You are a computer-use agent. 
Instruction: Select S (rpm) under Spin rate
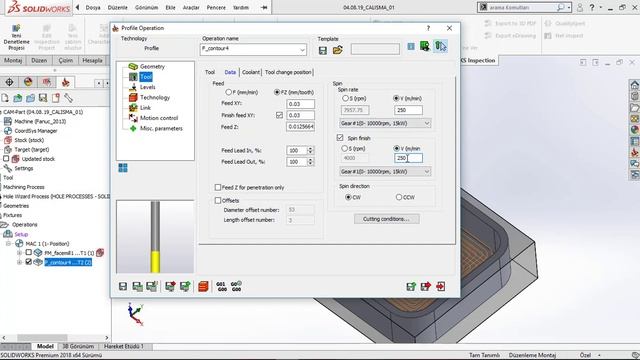(x=345, y=98)
